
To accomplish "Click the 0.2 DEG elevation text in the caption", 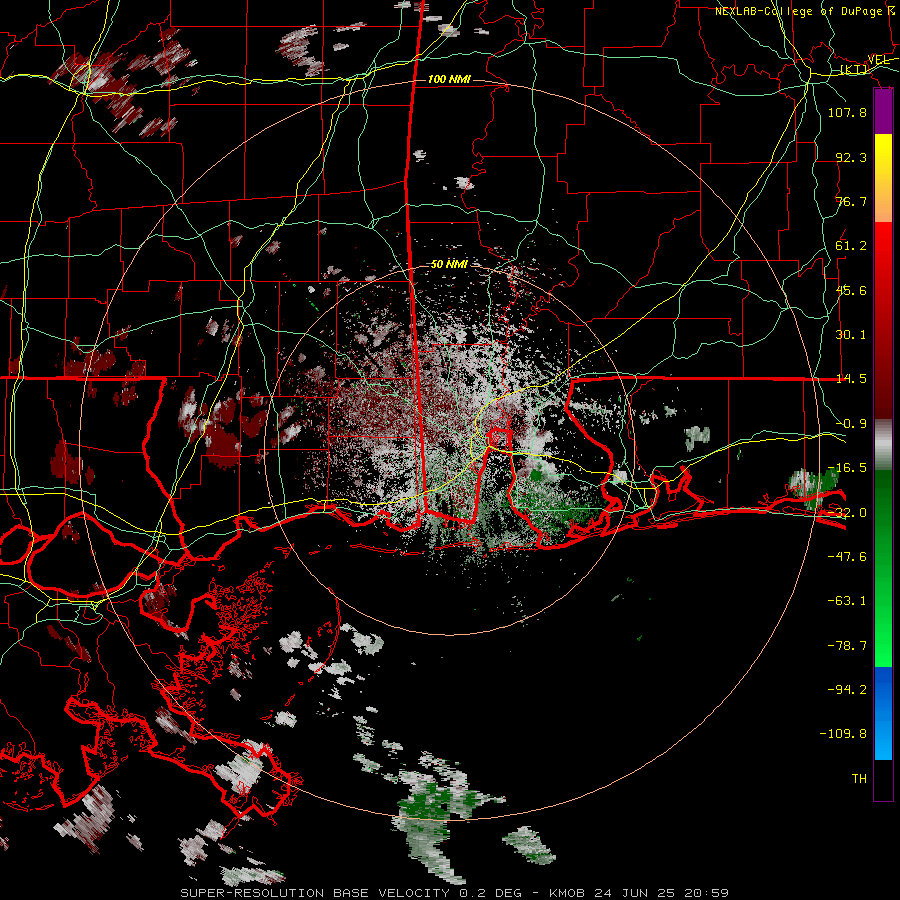I will [491, 893].
